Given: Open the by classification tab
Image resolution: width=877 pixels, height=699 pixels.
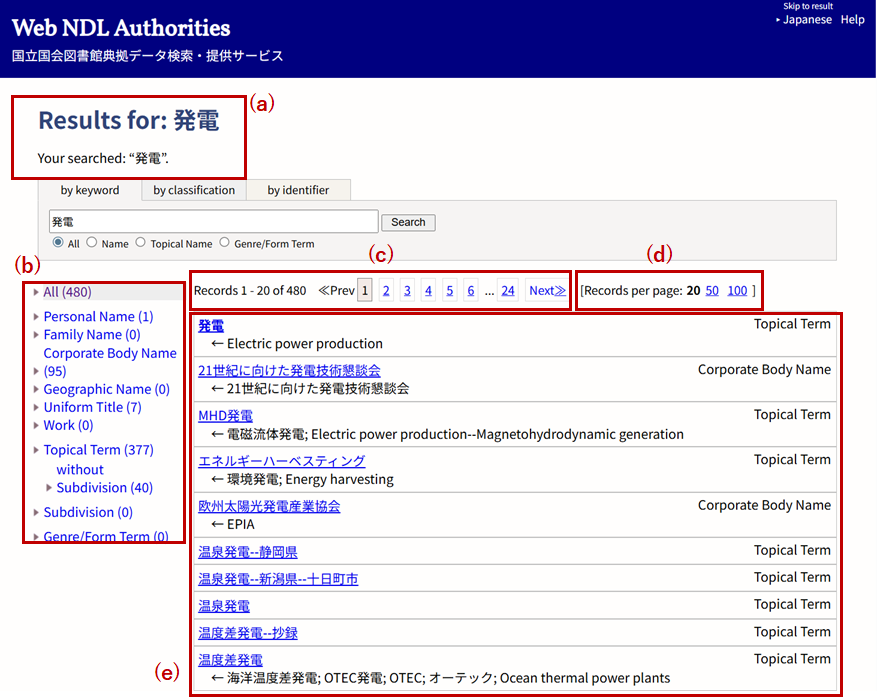Looking at the screenshot, I should (194, 190).
